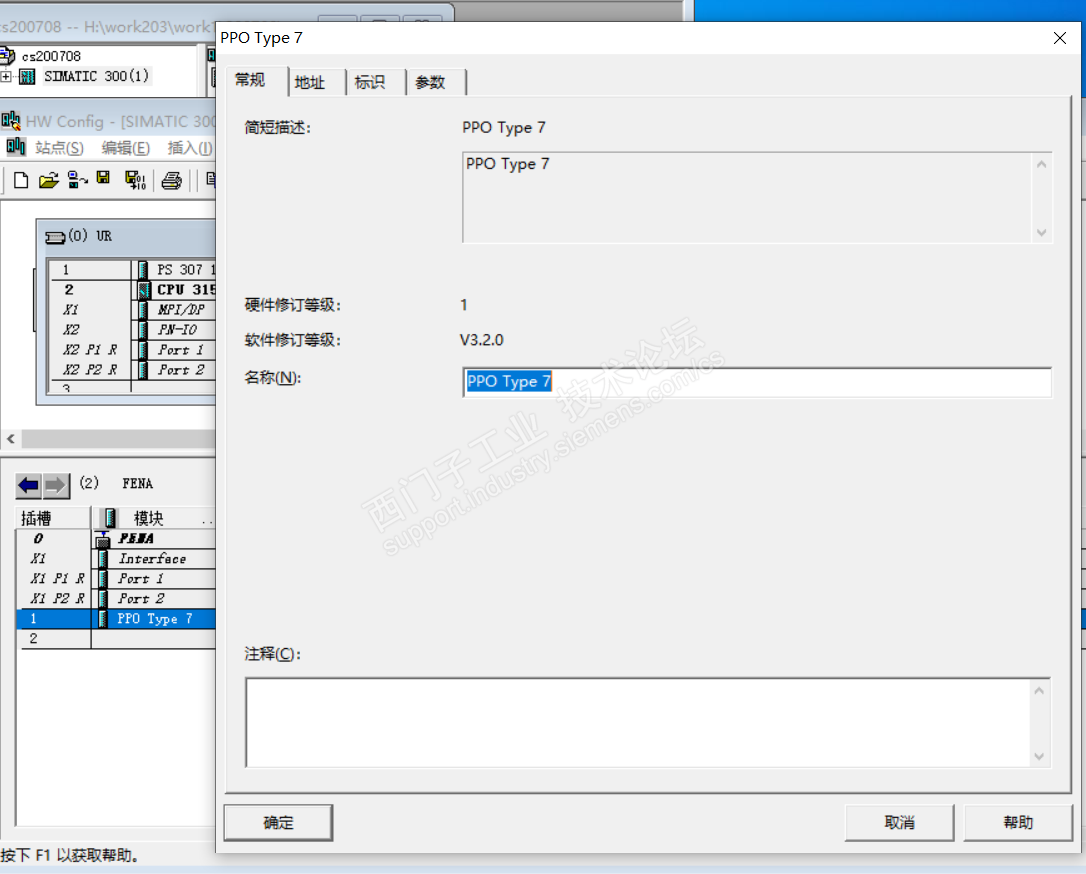Expand the SIMATIC 300(1) tree node
Image resolution: width=1086 pixels, height=874 pixels.
(x=6, y=76)
